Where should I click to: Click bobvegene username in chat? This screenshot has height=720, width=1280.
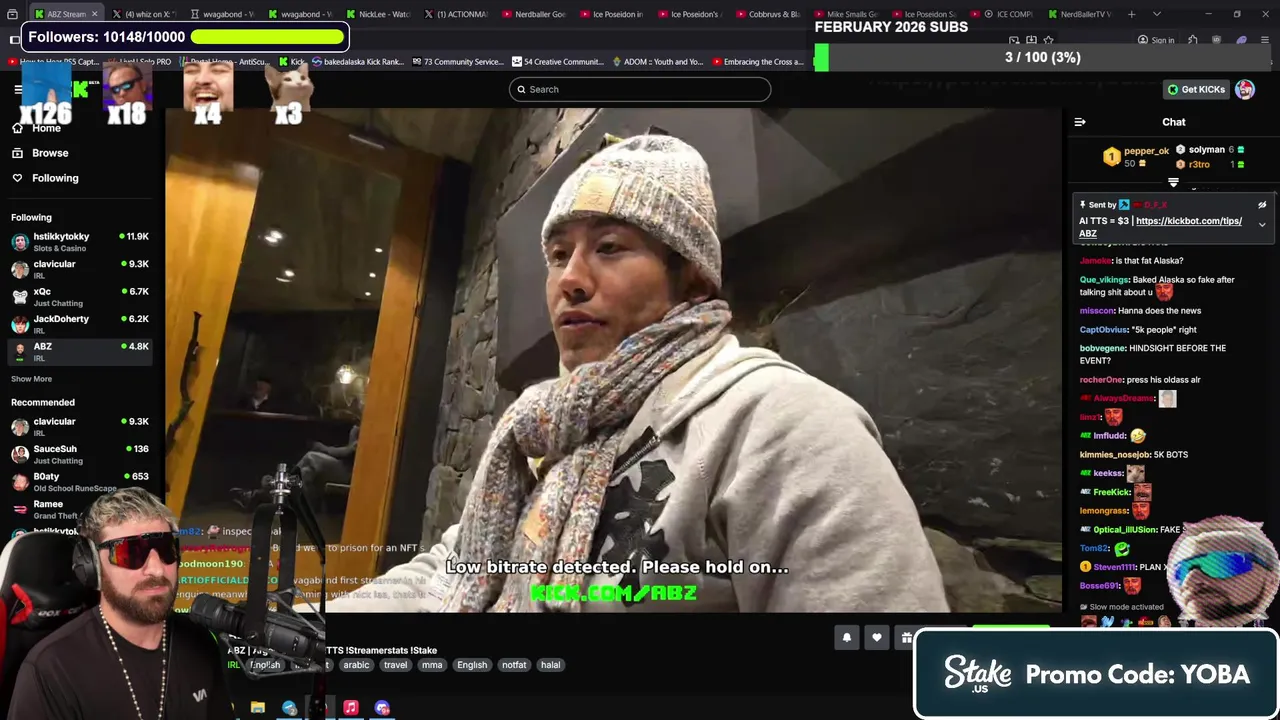(x=1103, y=348)
